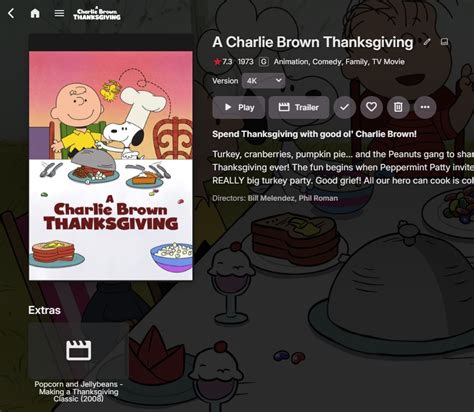Play the movie
This screenshot has width=474, height=412.
pos(239,107)
